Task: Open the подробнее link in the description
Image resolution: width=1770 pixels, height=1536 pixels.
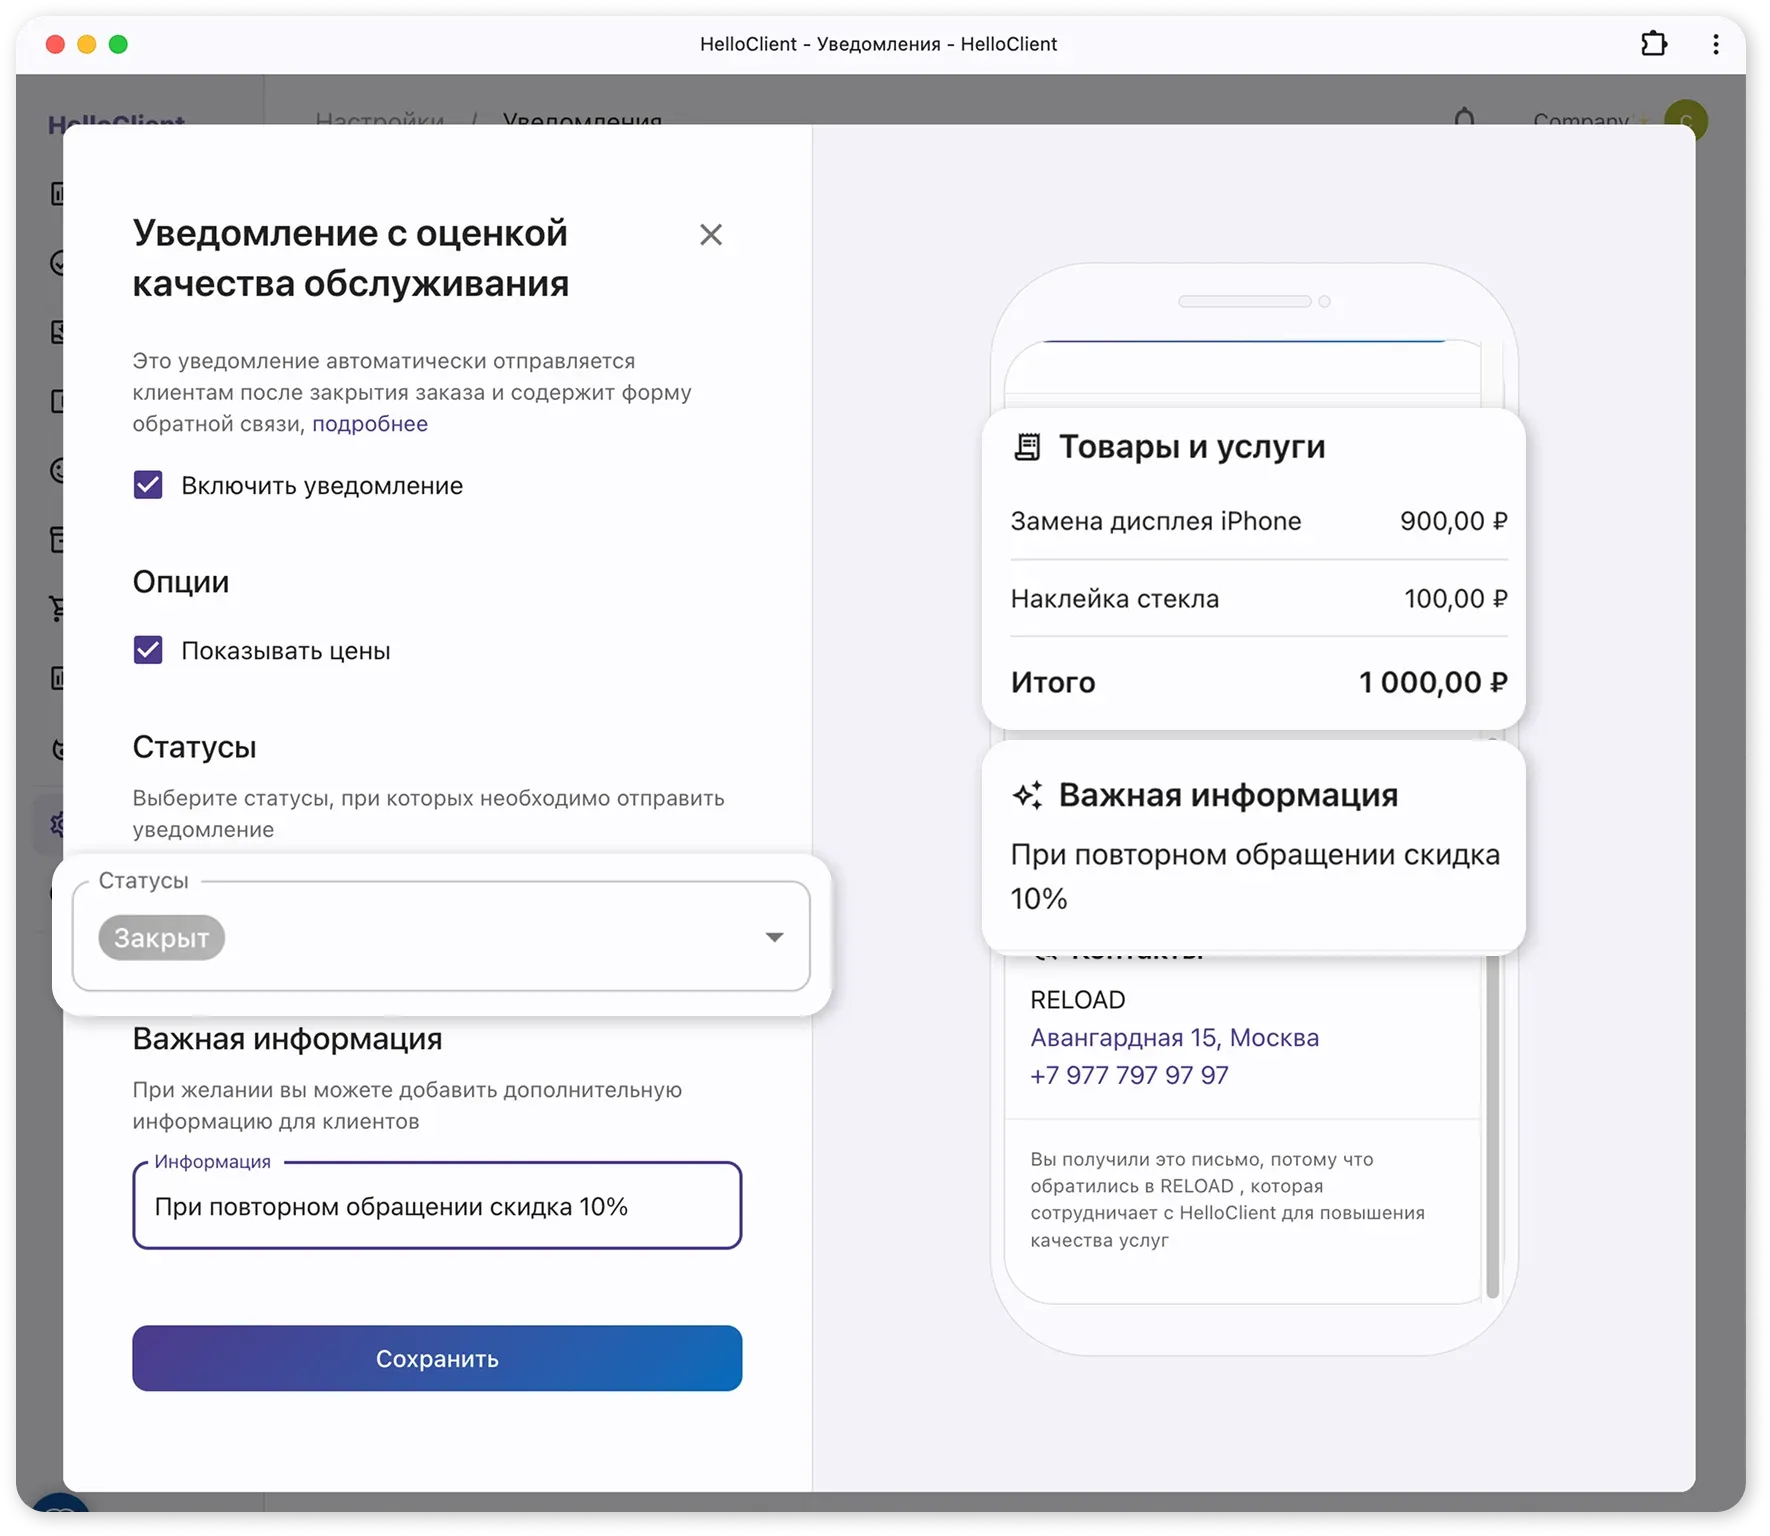Action: coord(370,424)
